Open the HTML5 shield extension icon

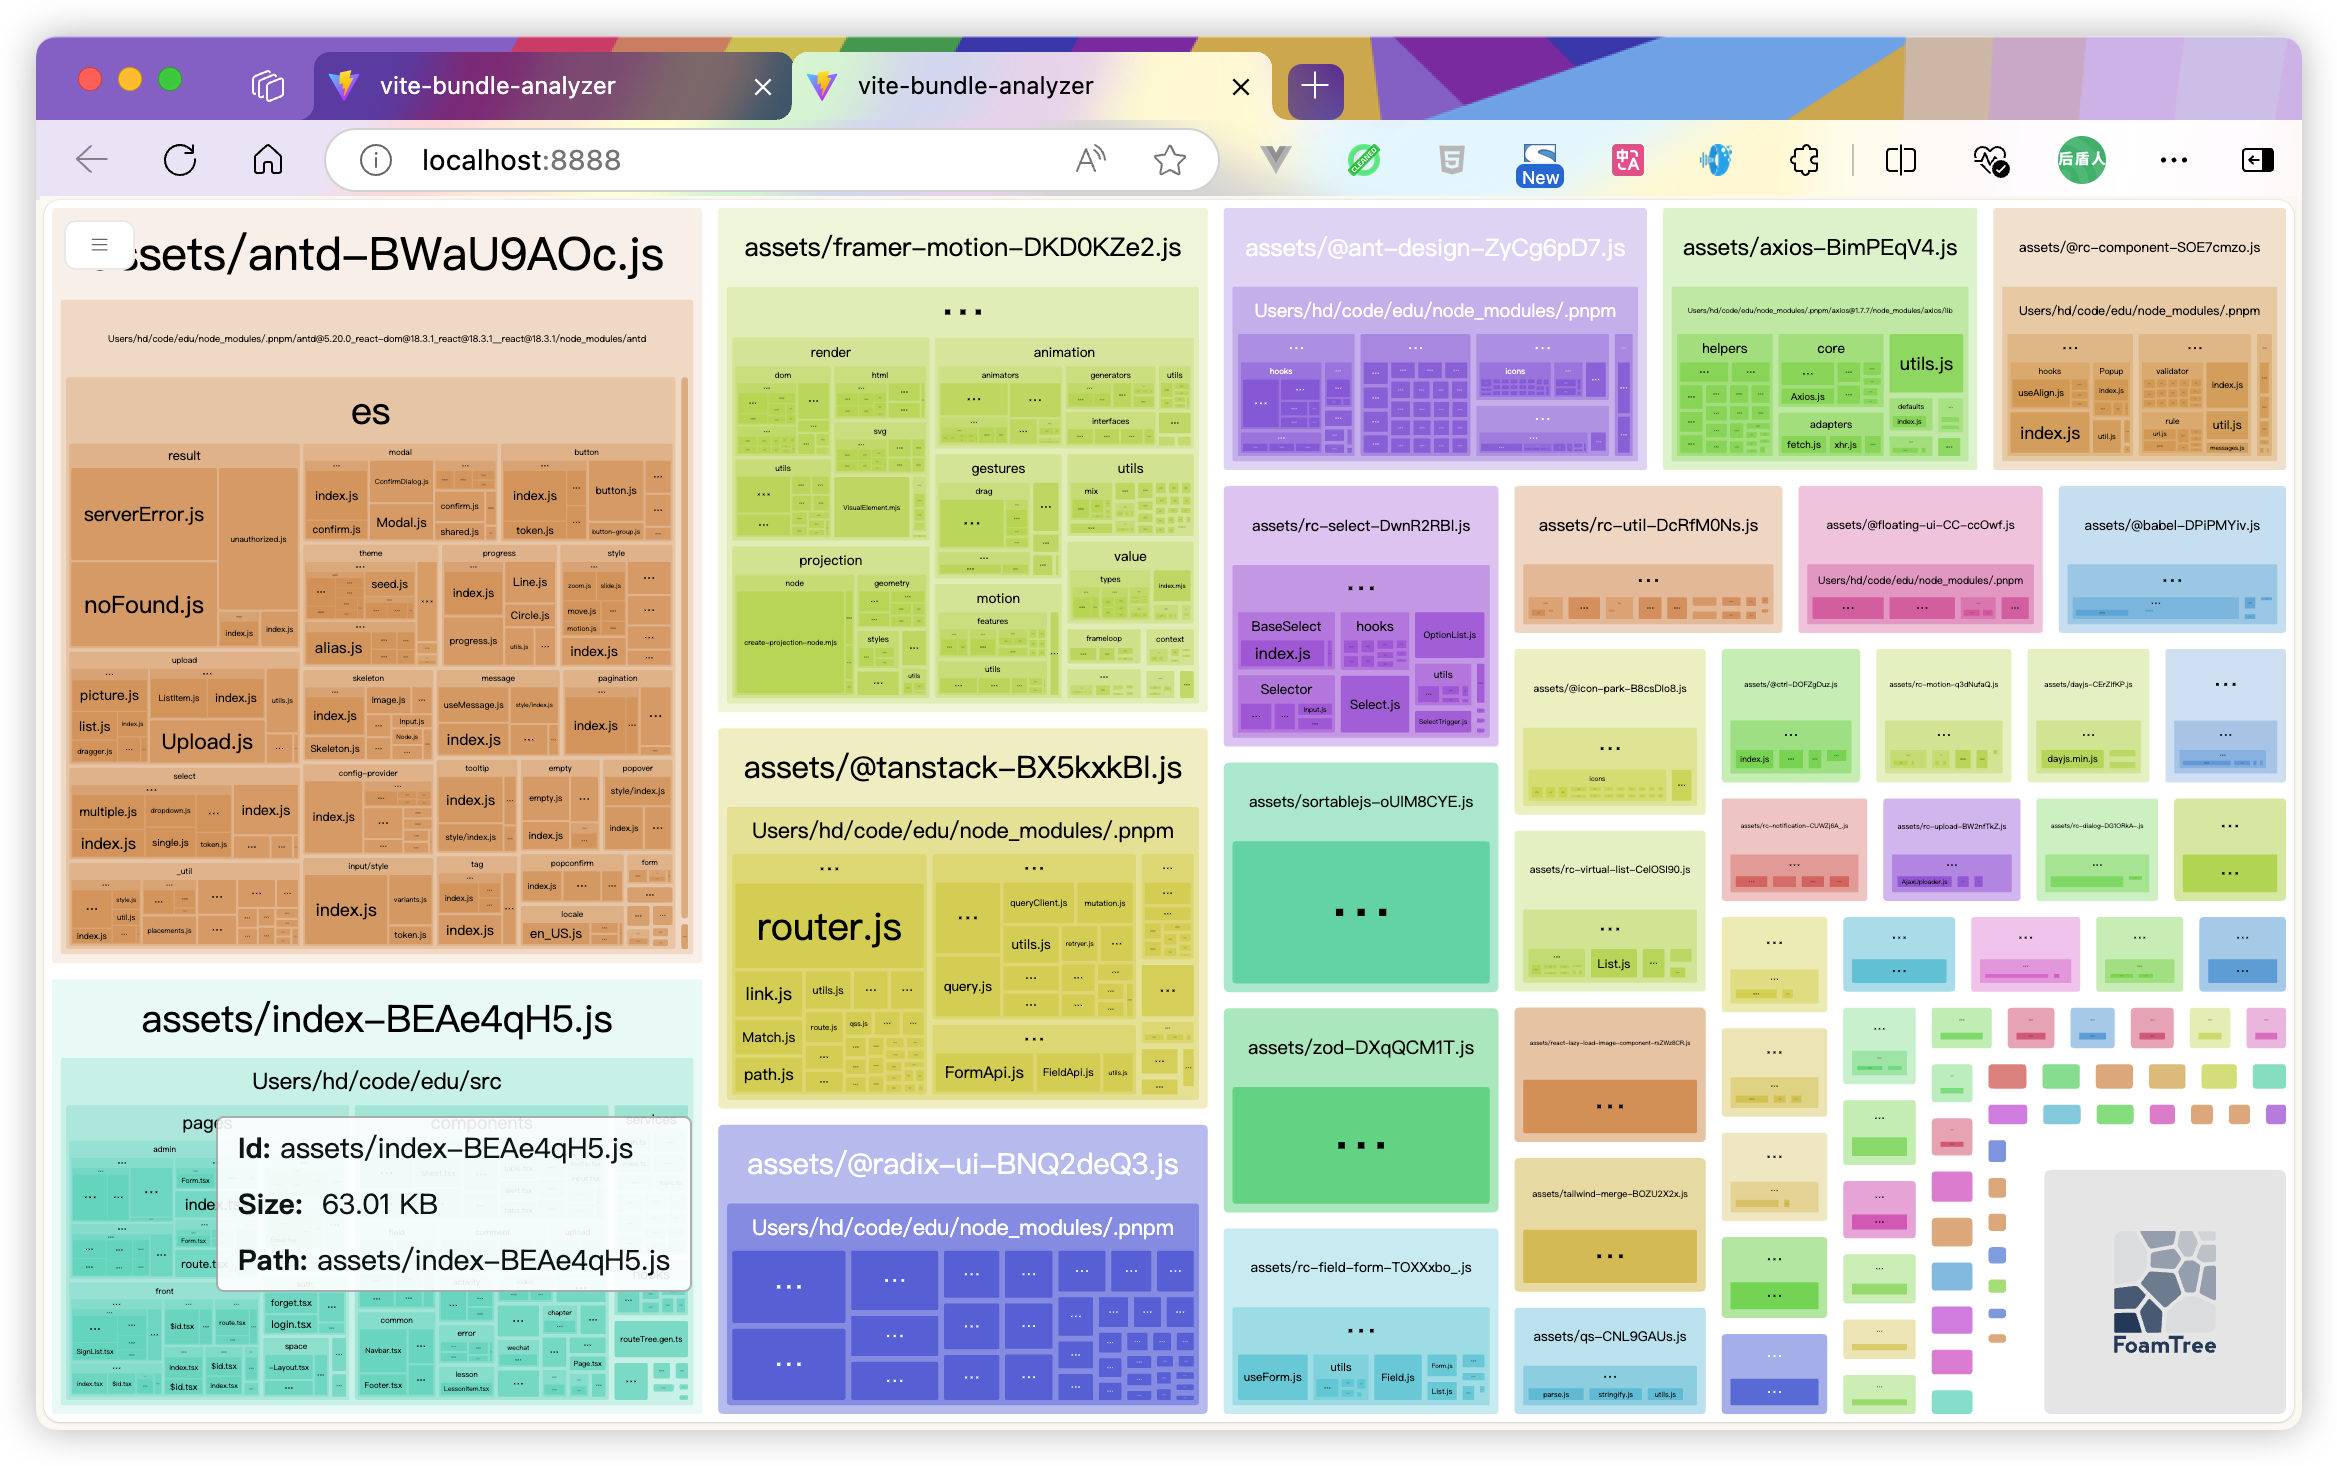pos(1452,160)
